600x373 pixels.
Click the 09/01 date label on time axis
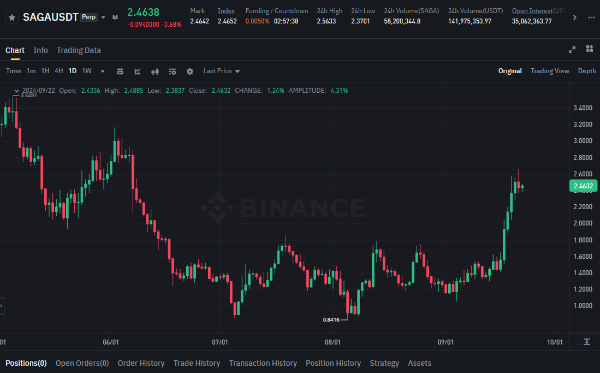pyautogui.click(x=445, y=342)
